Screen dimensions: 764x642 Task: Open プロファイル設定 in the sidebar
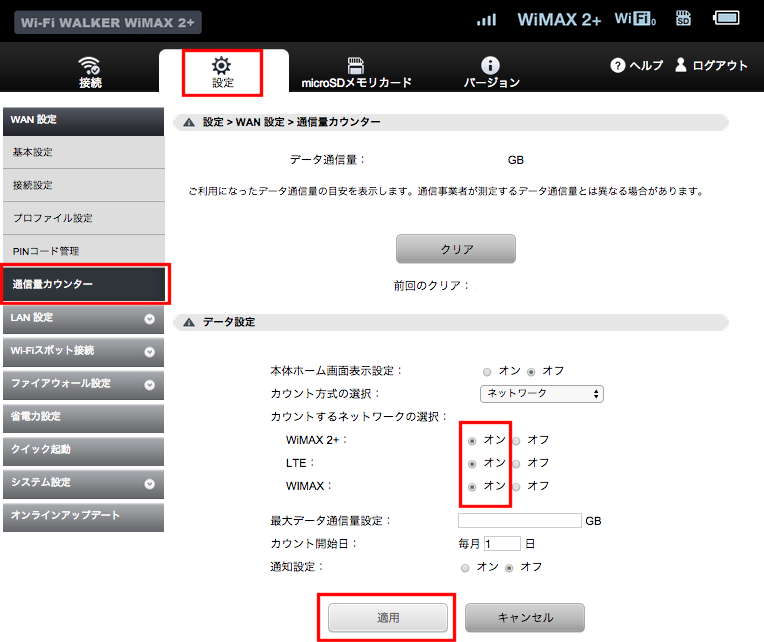click(x=83, y=218)
